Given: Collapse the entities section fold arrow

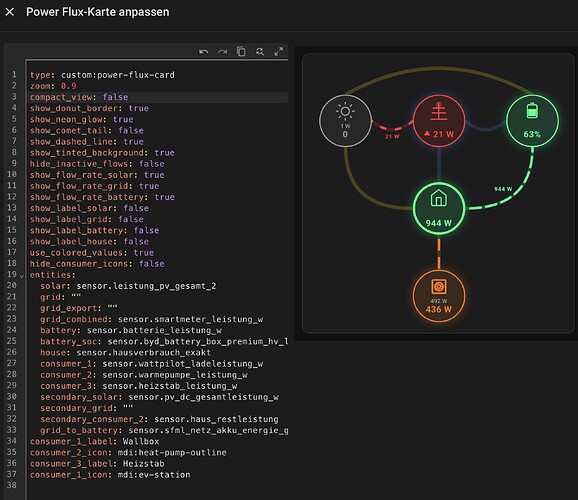Looking at the screenshot, I should (22, 276).
